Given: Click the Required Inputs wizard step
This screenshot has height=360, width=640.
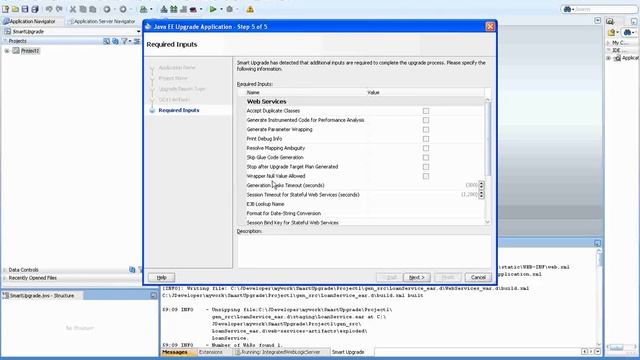Looking at the screenshot, I should click(179, 110).
